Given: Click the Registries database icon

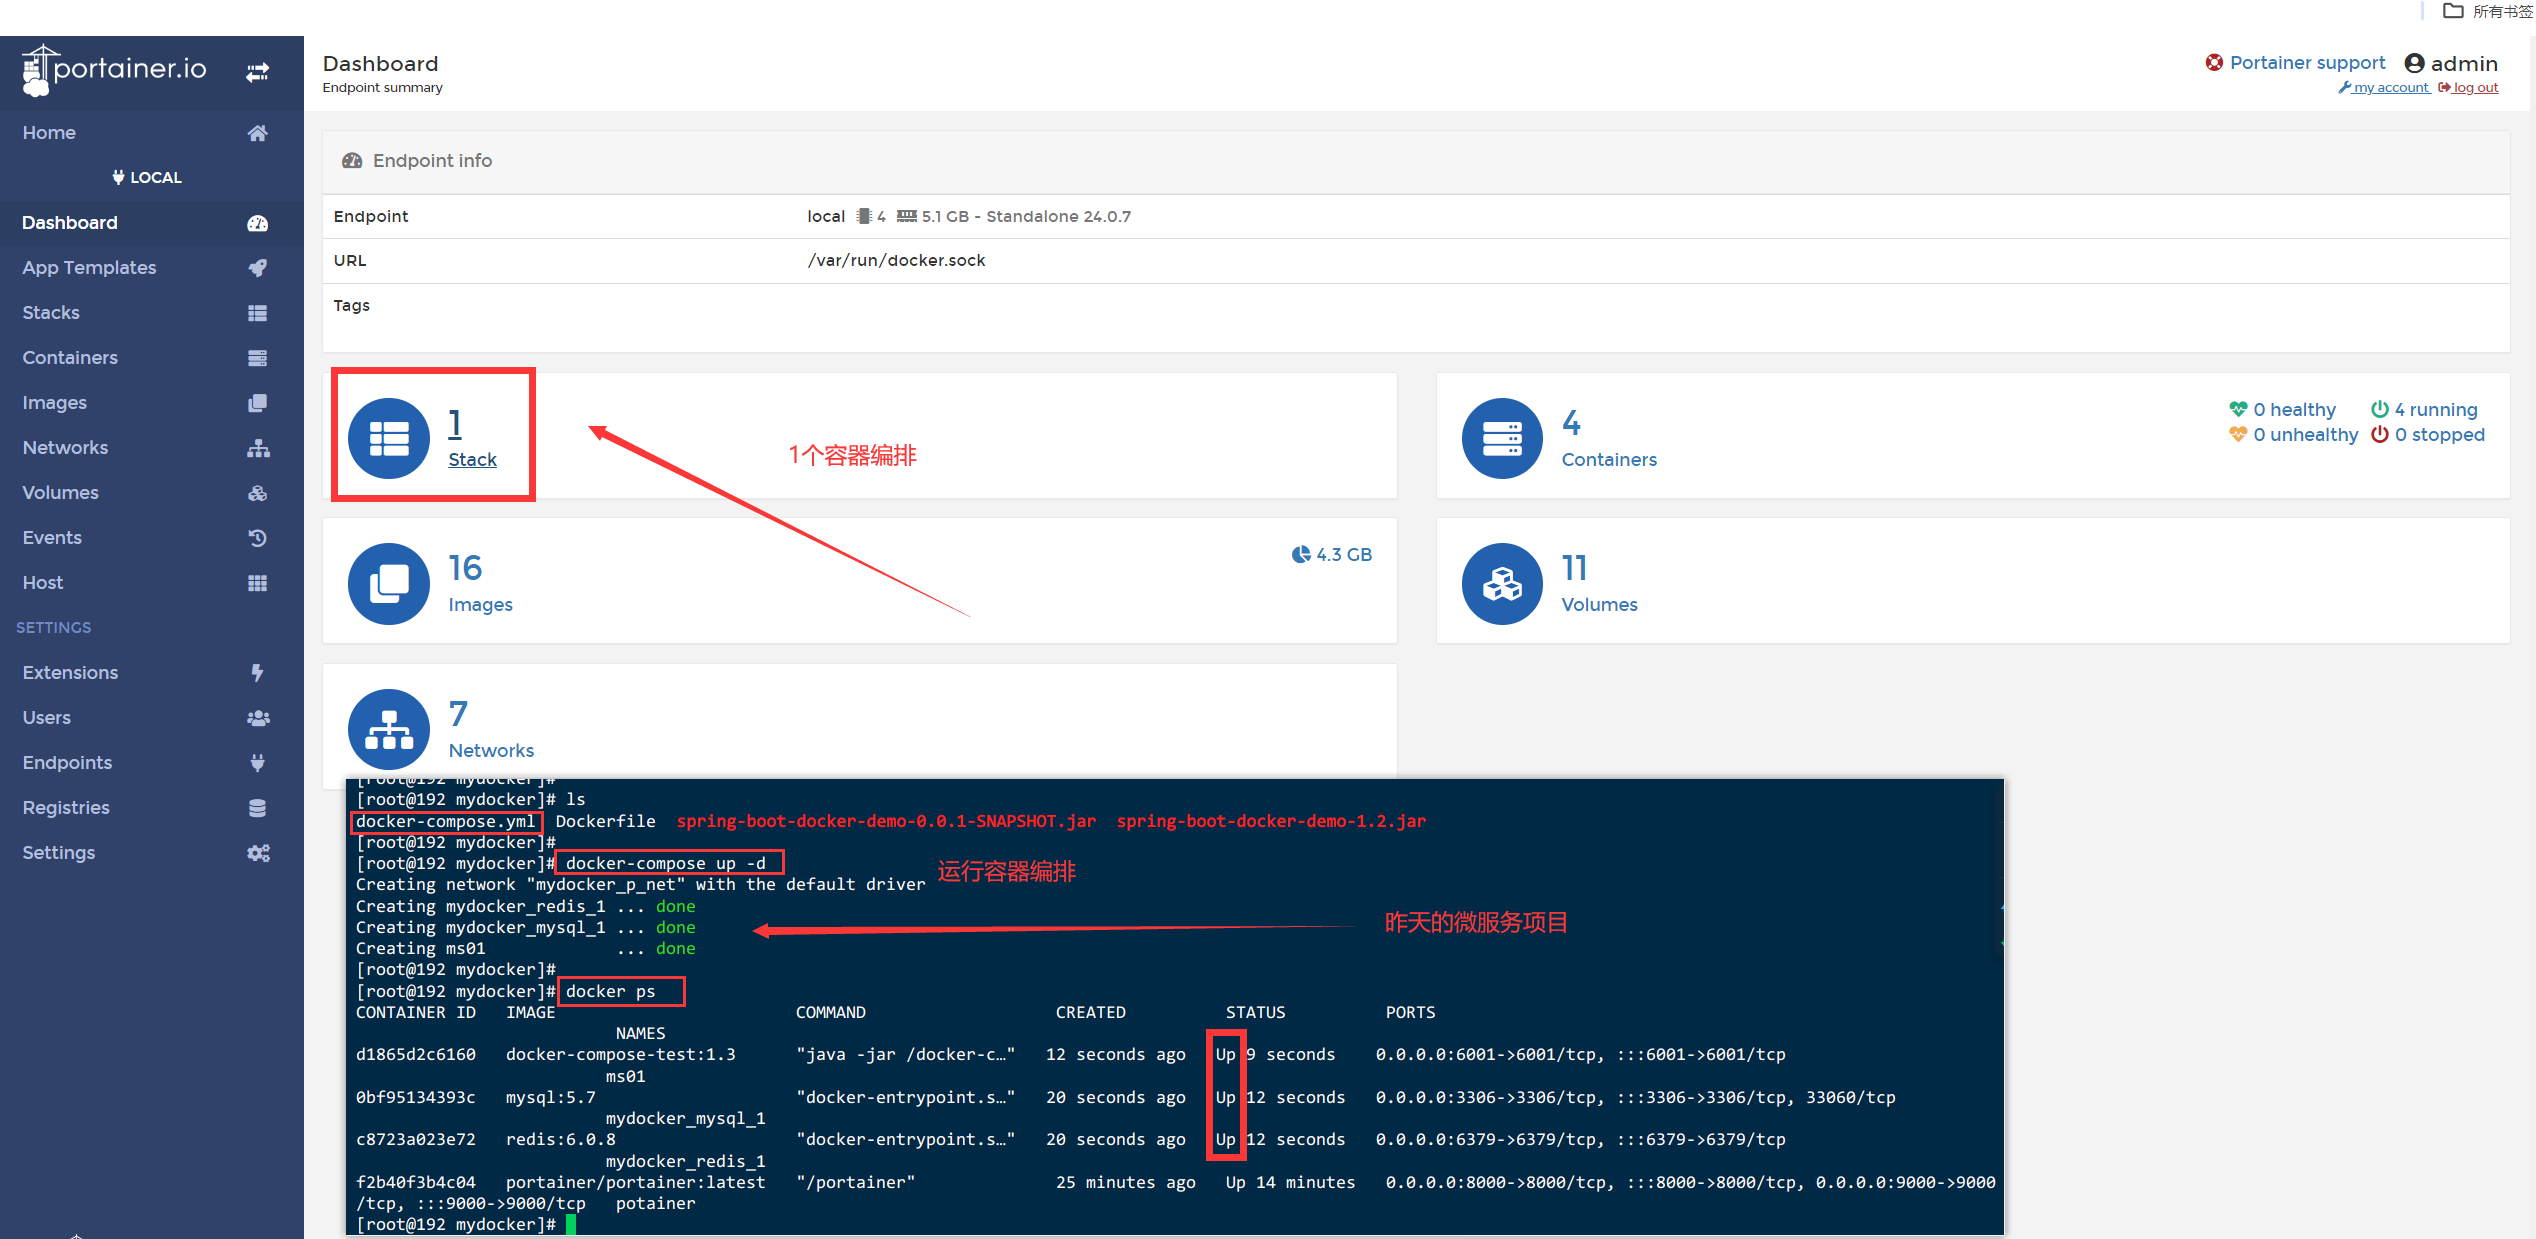Looking at the screenshot, I should click(x=258, y=808).
